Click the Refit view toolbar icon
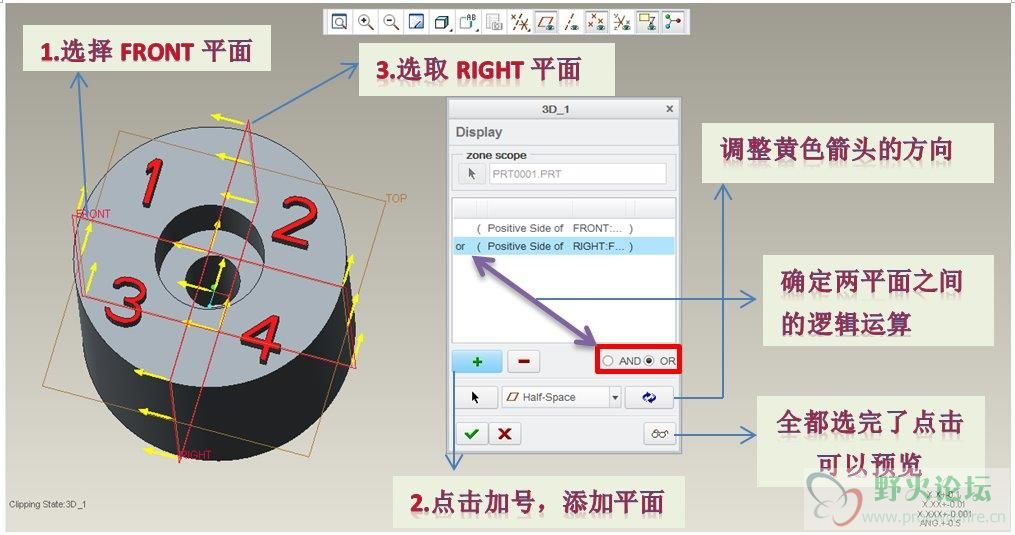Image resolution: width=1015 pixels, height=535 pixels. pyautogui.click(x=339, y=23)
